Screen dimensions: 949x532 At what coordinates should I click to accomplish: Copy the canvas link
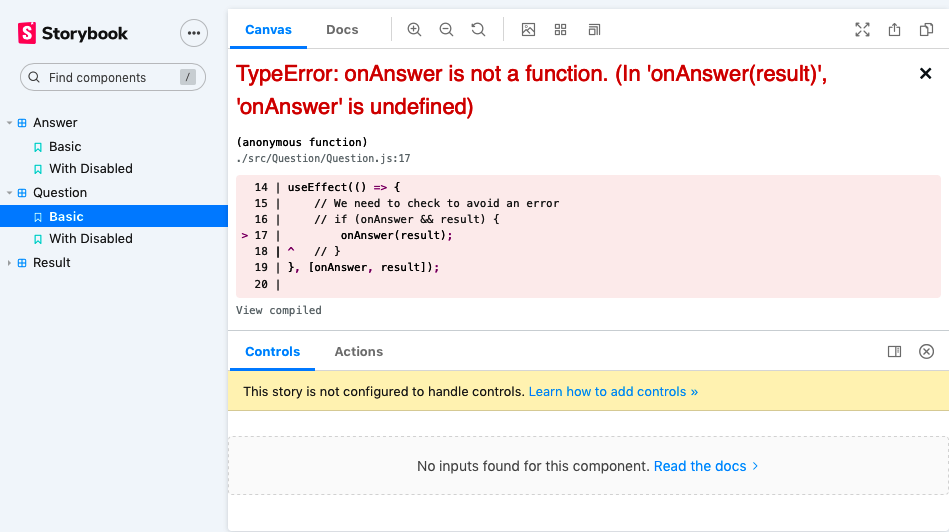(x=926, y=30)
